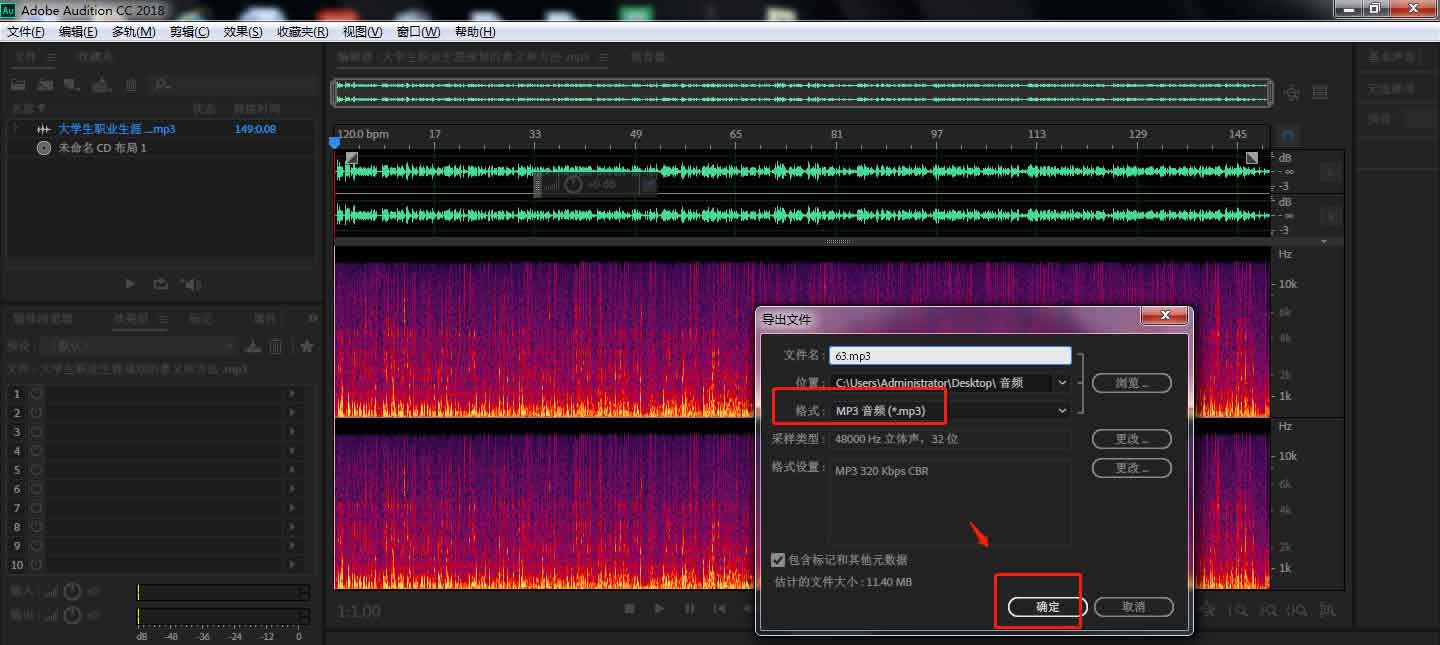The width and height of the screenshot is (1440, 645).
Task: Click volume knob on waveform HUD
Action: 573,185
